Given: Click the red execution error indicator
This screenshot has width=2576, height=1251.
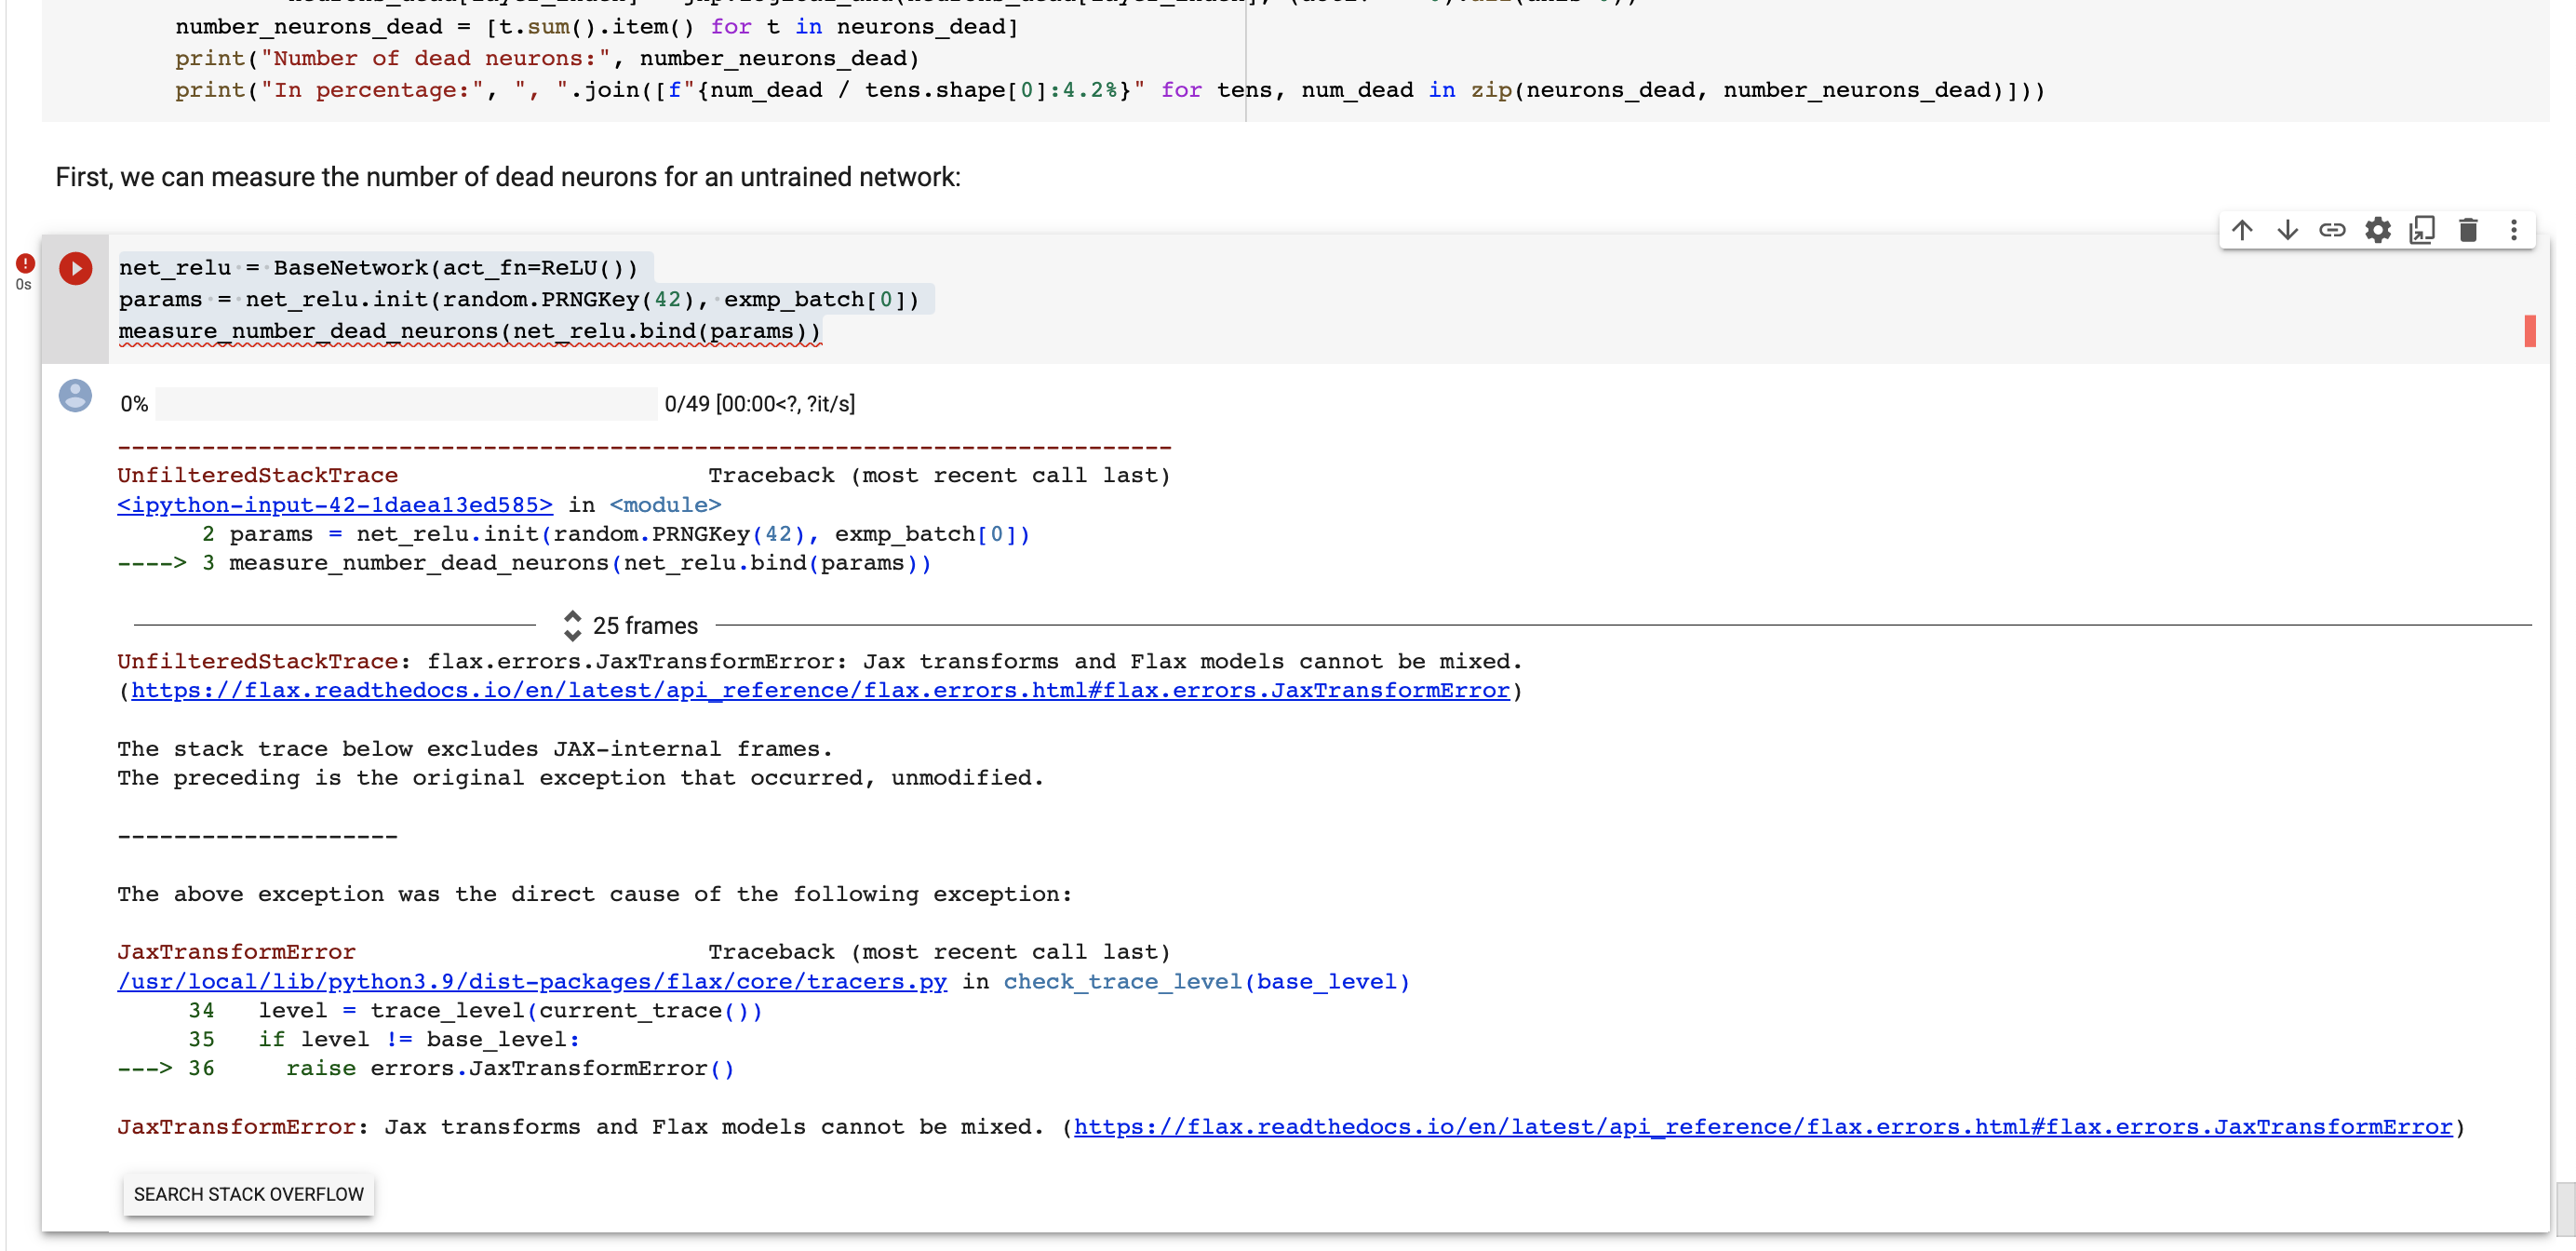Looking at the screenshot, I should tap(24, 263).
